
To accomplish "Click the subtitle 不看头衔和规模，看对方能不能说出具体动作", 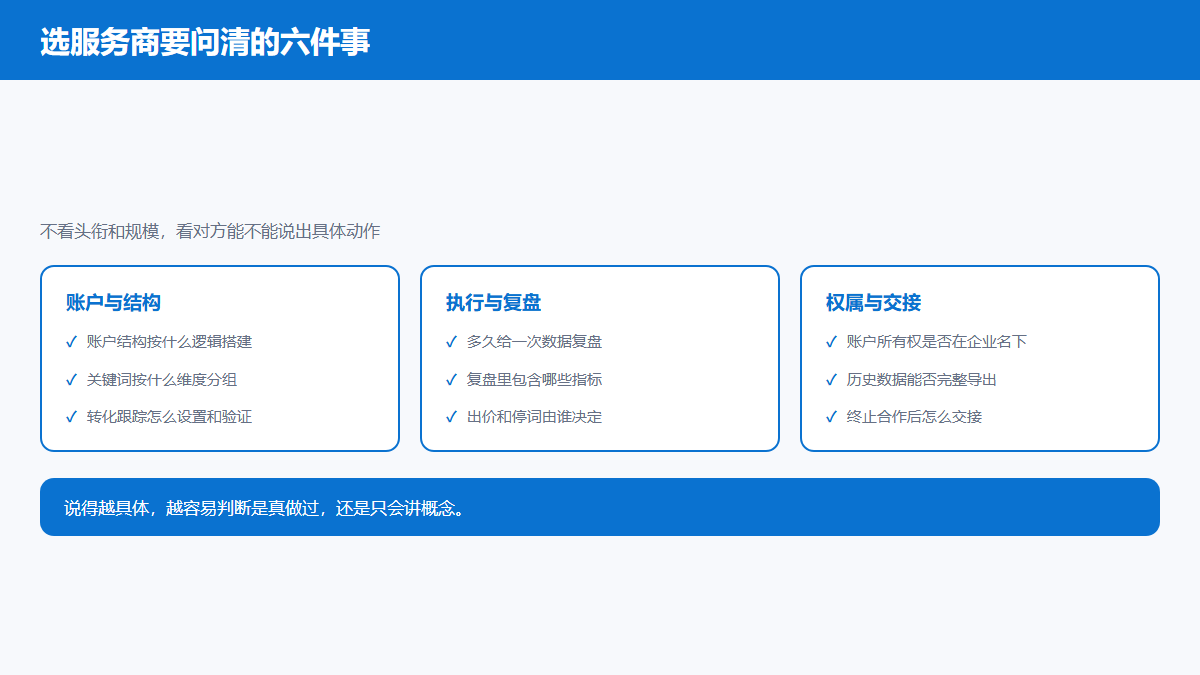I will pyautogui.click(x=210, y=231).
